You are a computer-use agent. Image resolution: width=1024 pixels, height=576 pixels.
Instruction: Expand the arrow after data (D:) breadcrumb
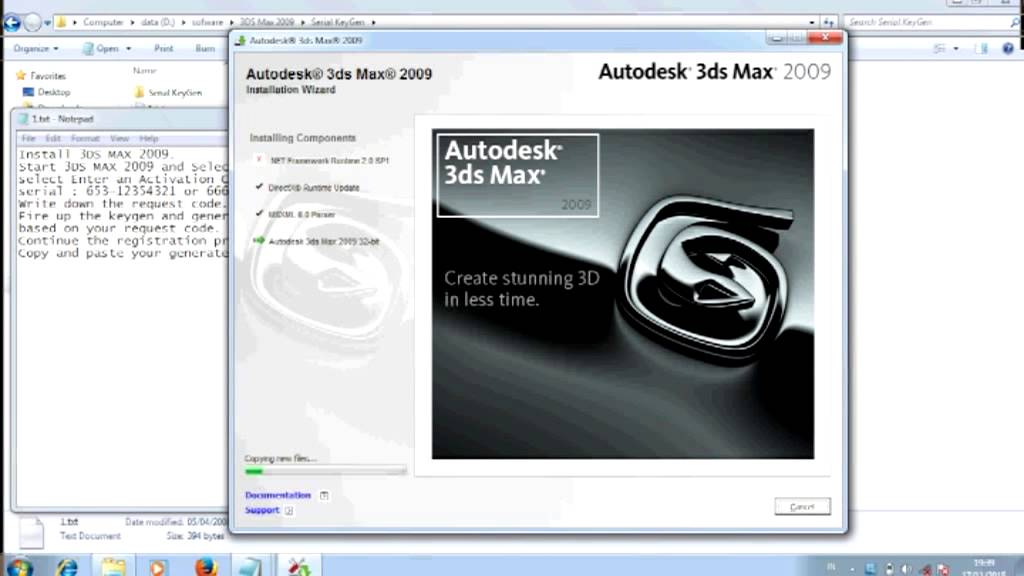183,22
